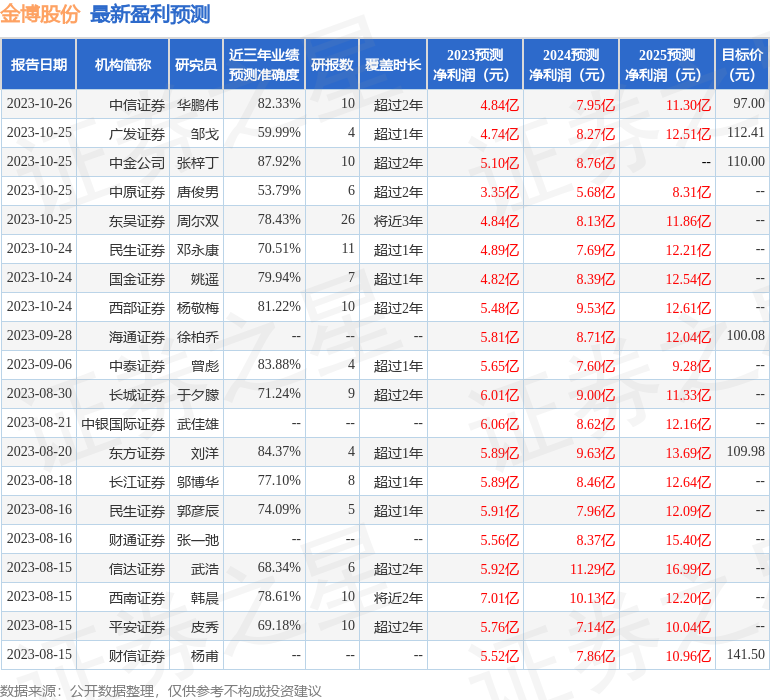Click target price 109.98
Image resolution: width=770 pixels, height=700 pixels.
point(746,451)
